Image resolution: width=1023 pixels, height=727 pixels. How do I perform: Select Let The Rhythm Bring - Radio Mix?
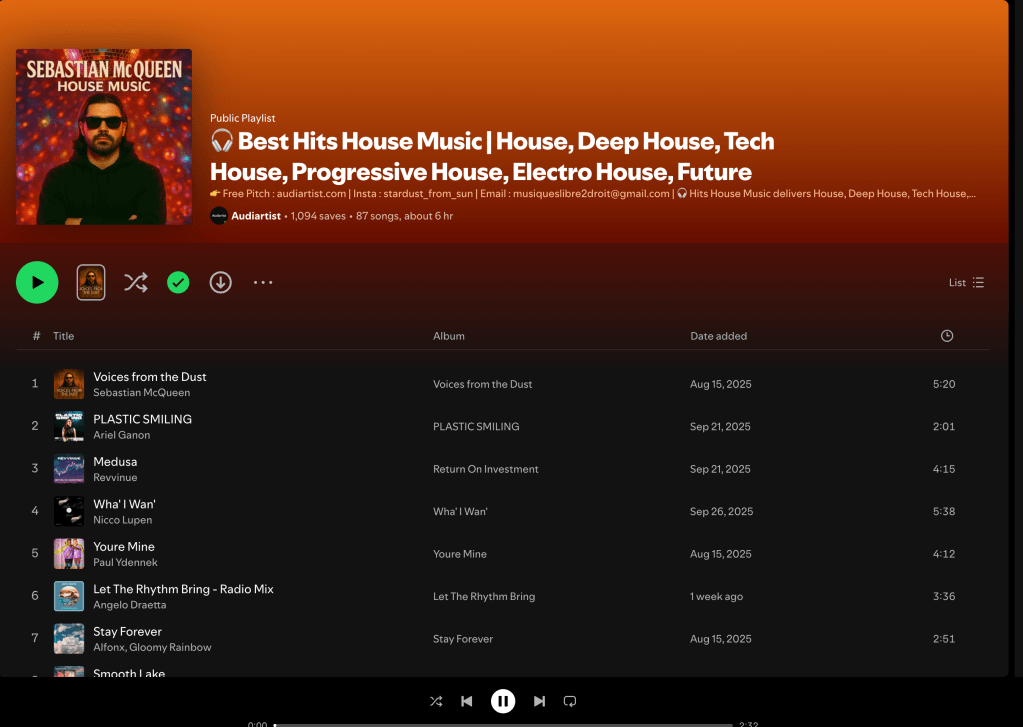(x=183, y=589)
